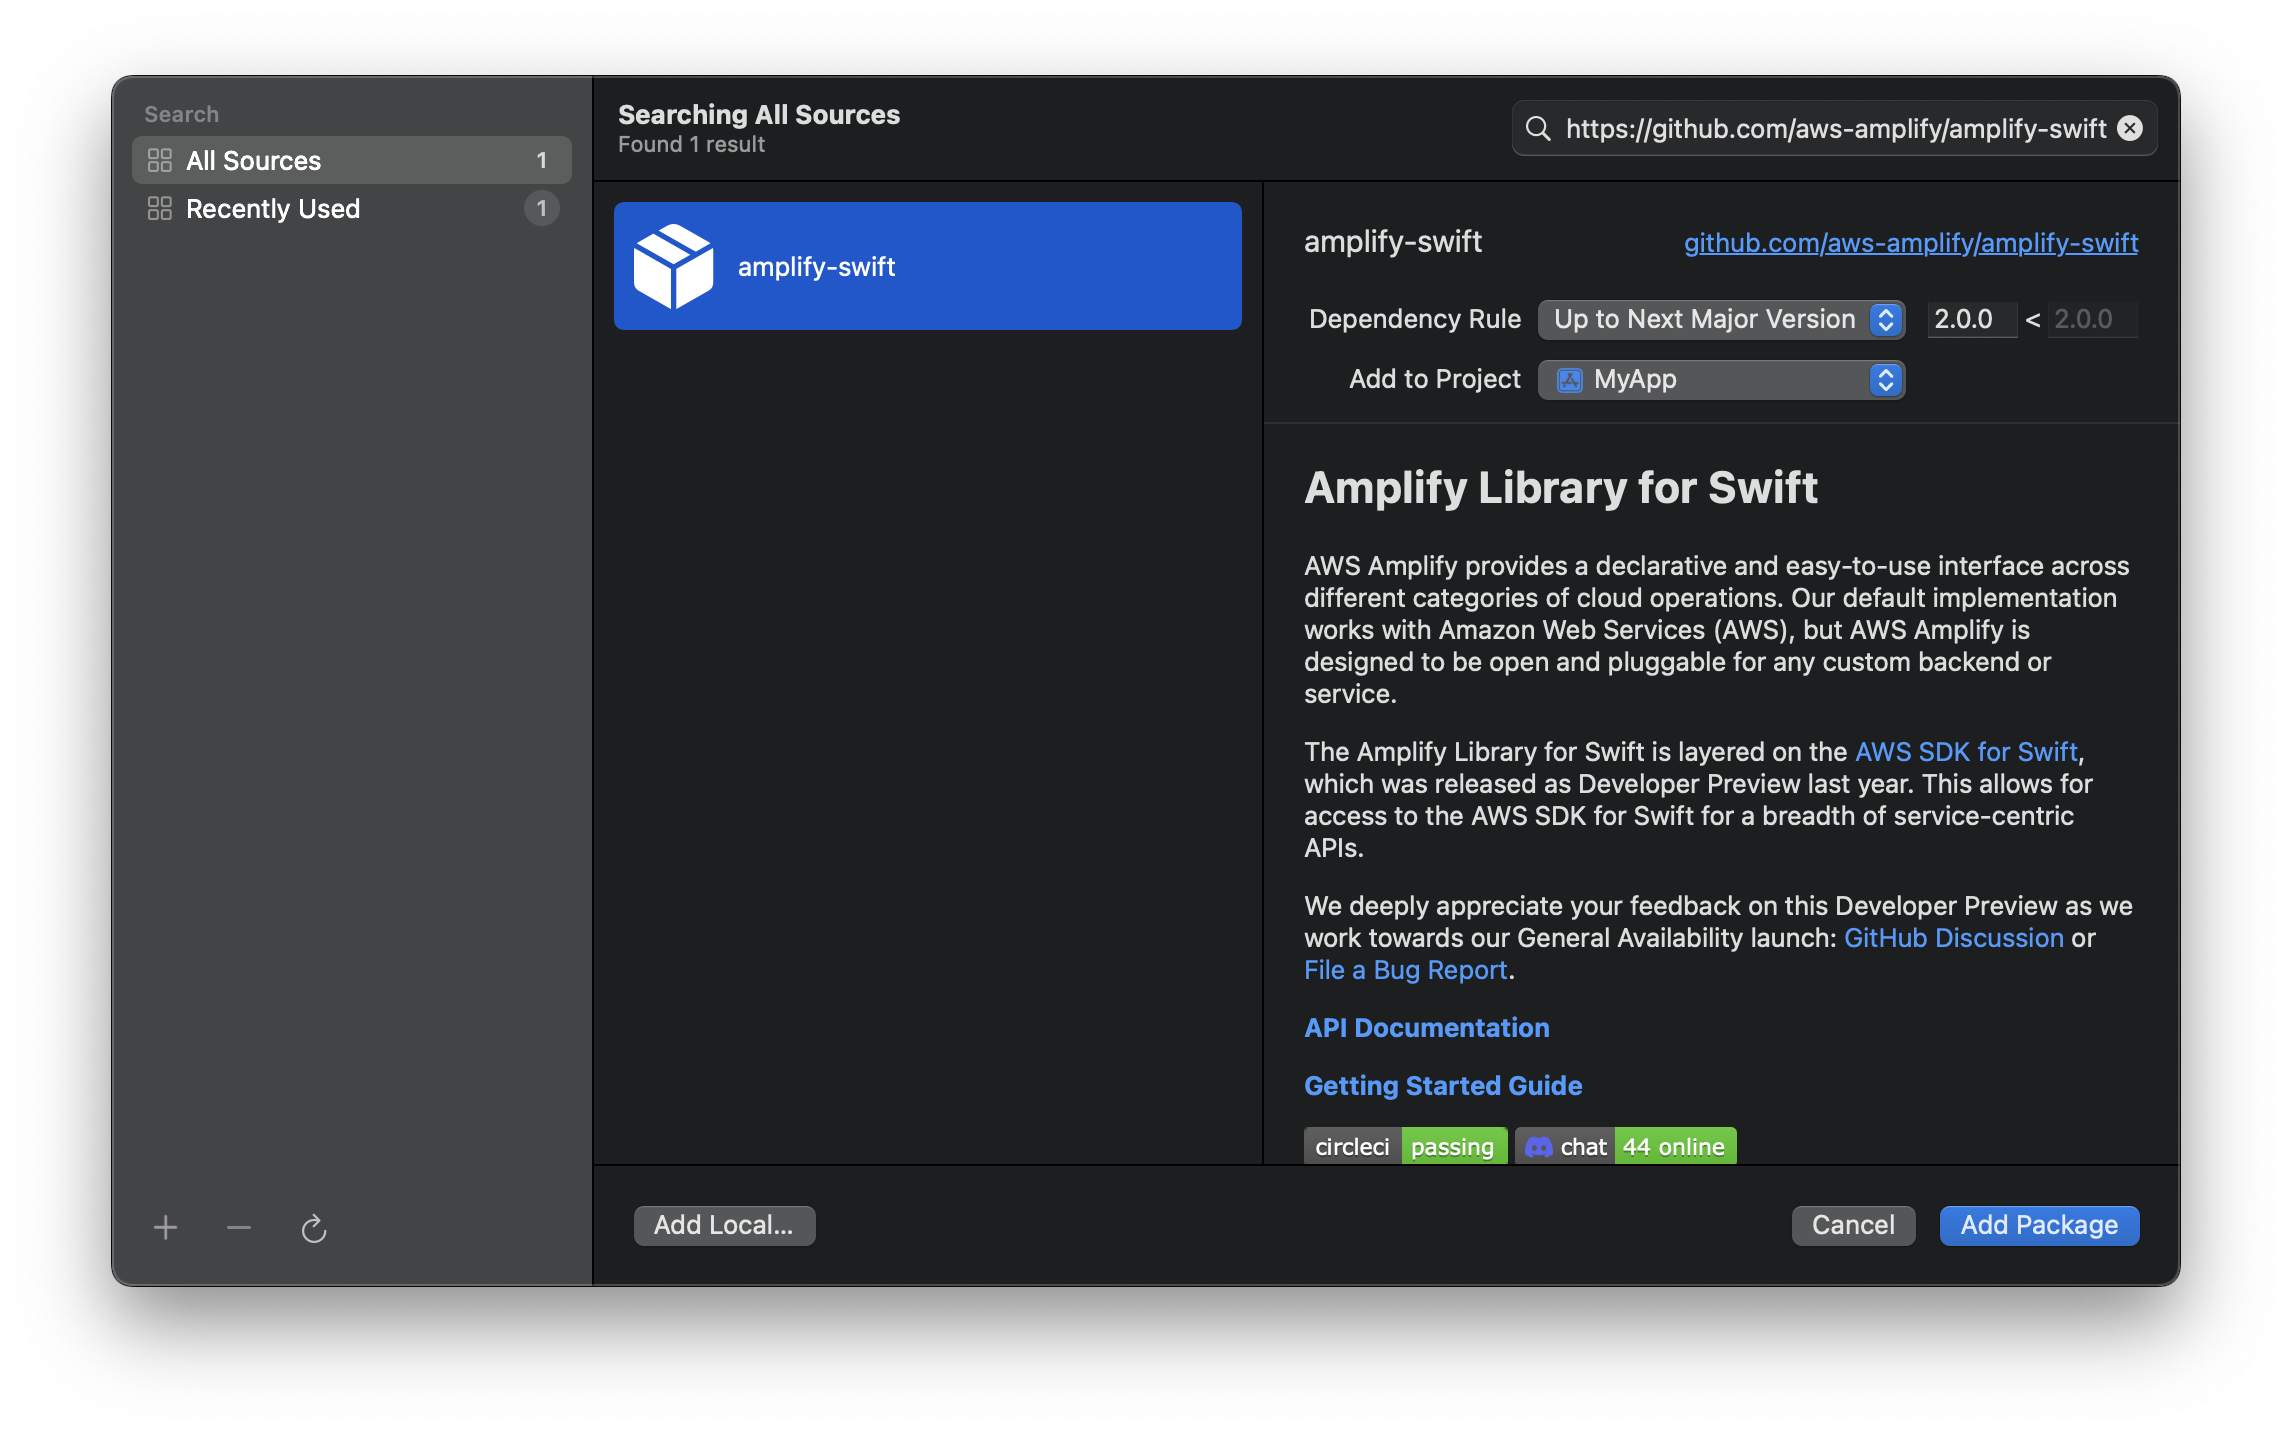Click the minus icon to remove source

click(x=239, y=1227)
